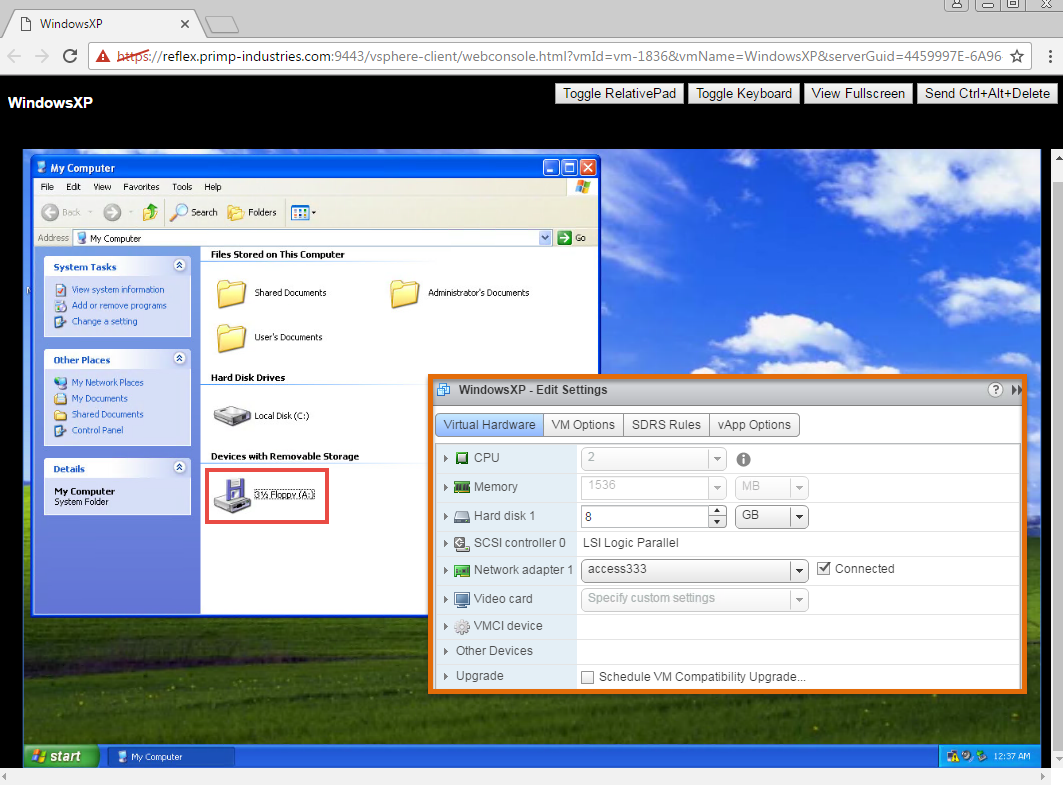The height and width of the screenshot is (785, 1063).
Task: Open the Views dropdown in My Computer toolbar
Action: [x=303, y=213]
